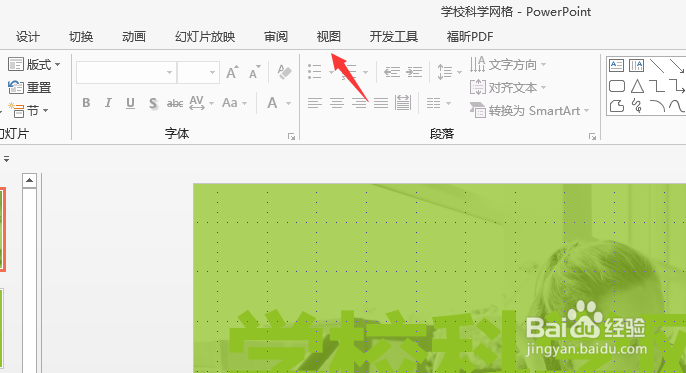Select the arc shape

pos(657,106)
